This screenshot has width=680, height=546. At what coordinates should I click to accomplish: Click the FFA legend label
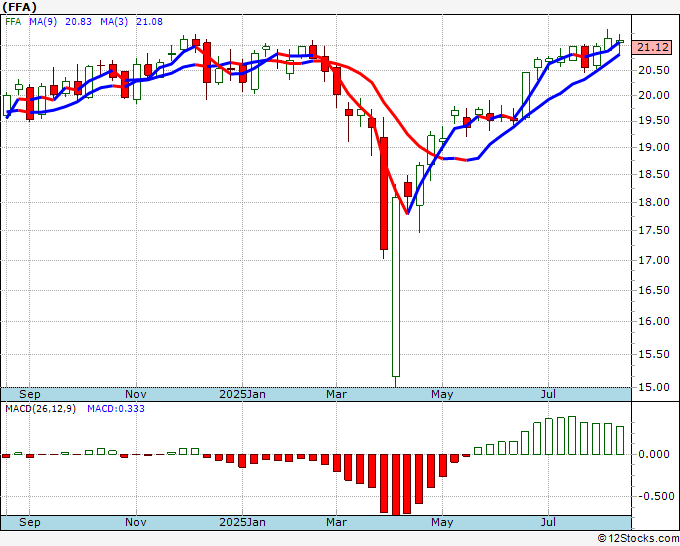13,22
